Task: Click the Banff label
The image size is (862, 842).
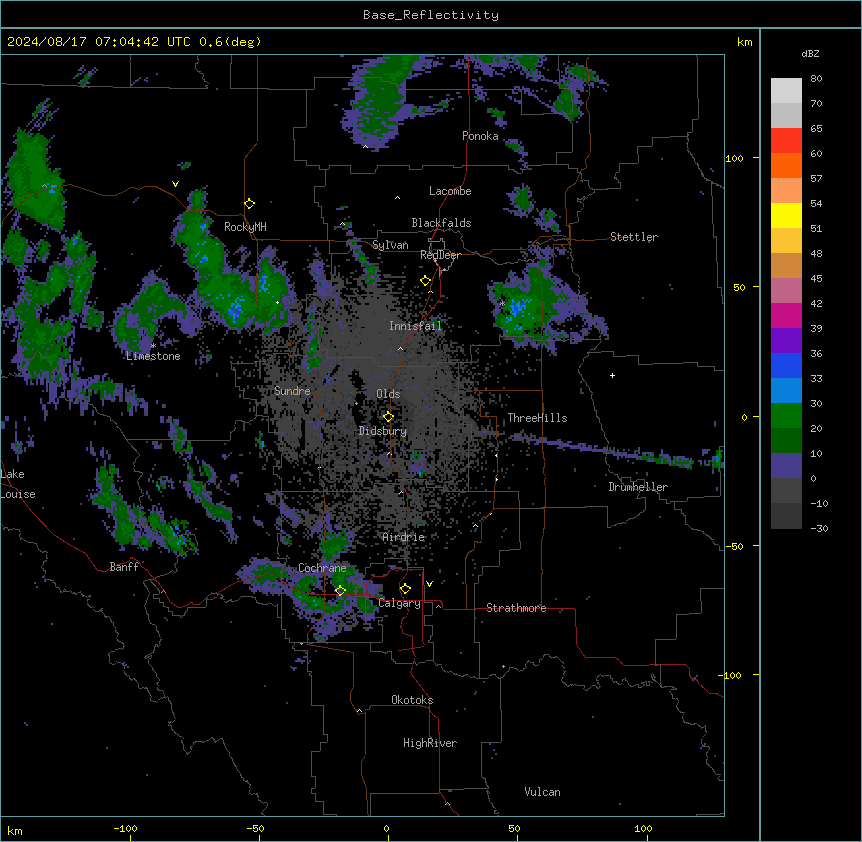Action: pyautogui.click(x=124, y=567)
